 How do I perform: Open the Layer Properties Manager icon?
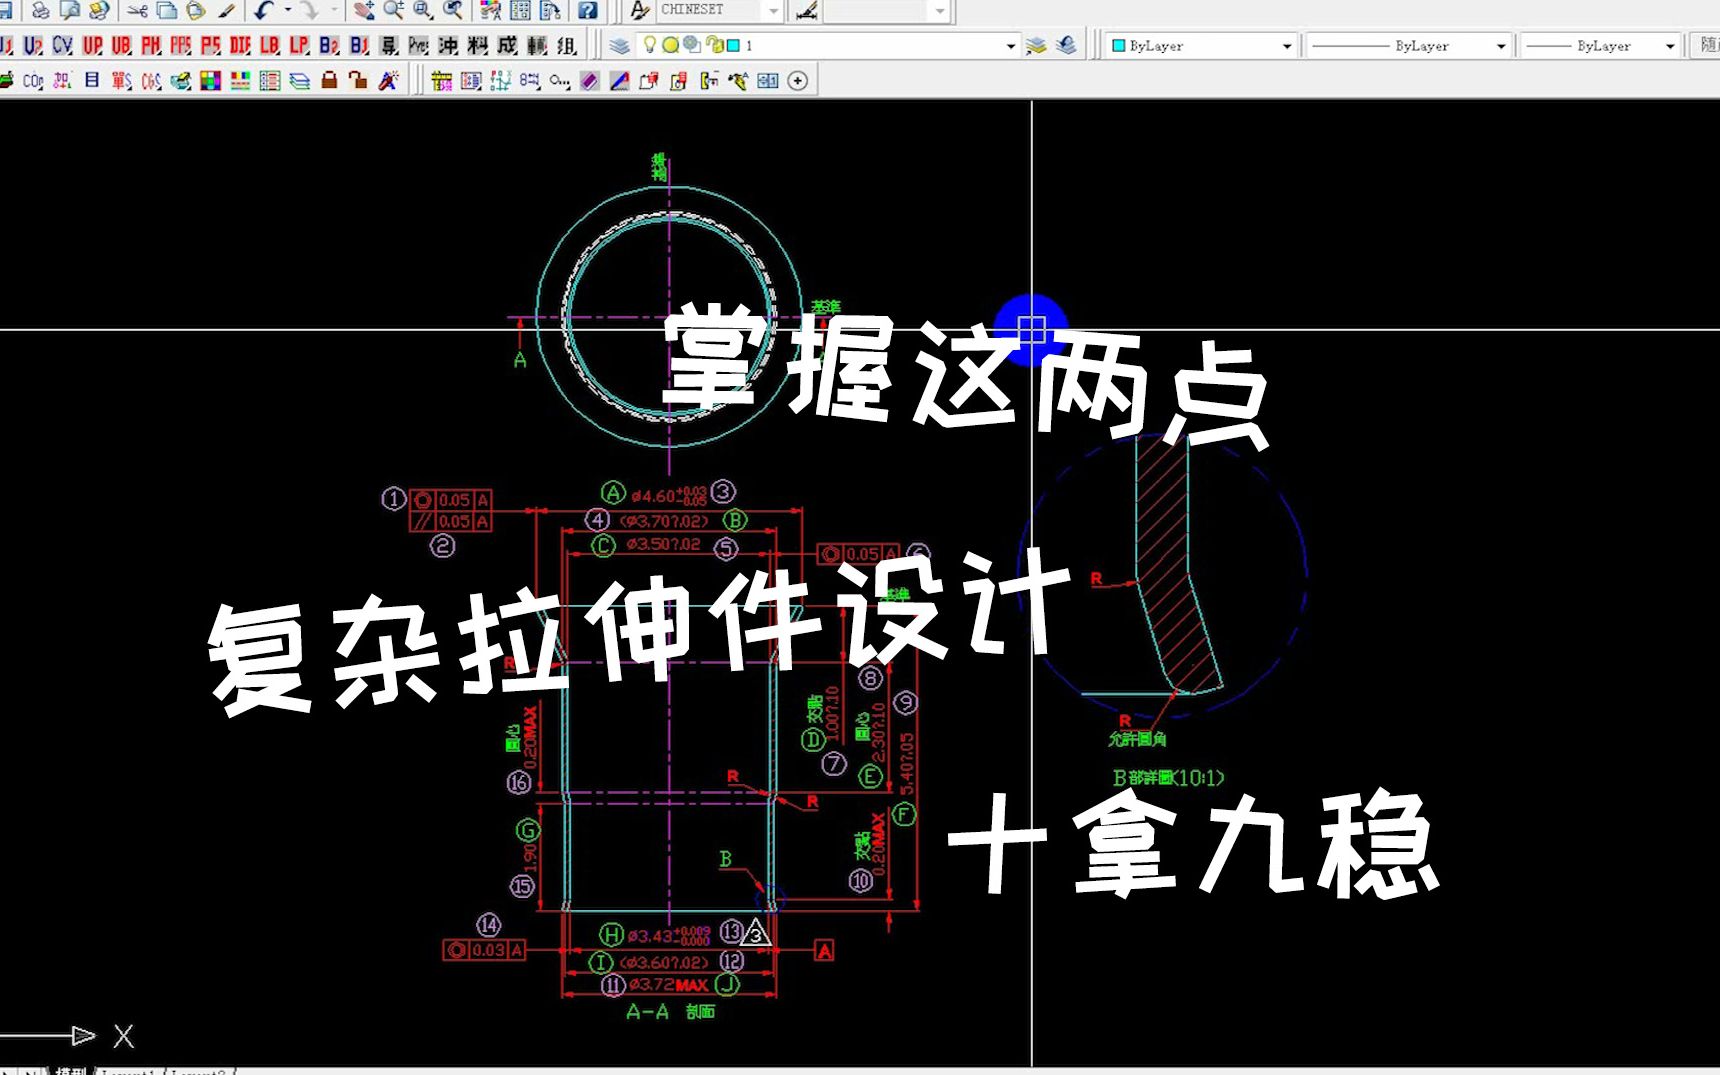point(620,46)
